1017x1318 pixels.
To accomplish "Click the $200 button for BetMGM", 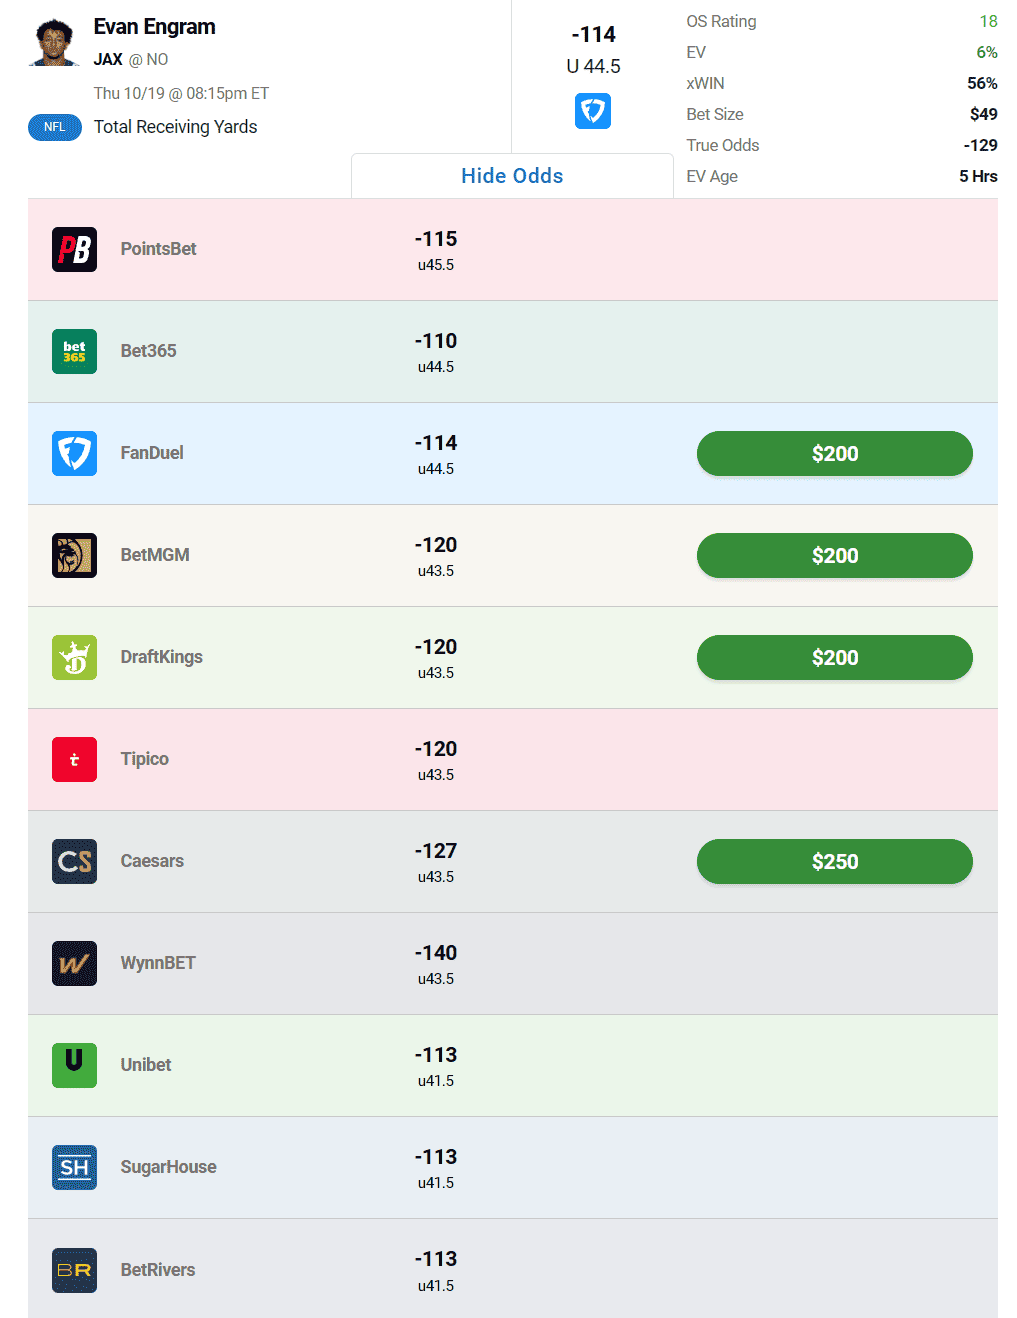I will [835, 556].
